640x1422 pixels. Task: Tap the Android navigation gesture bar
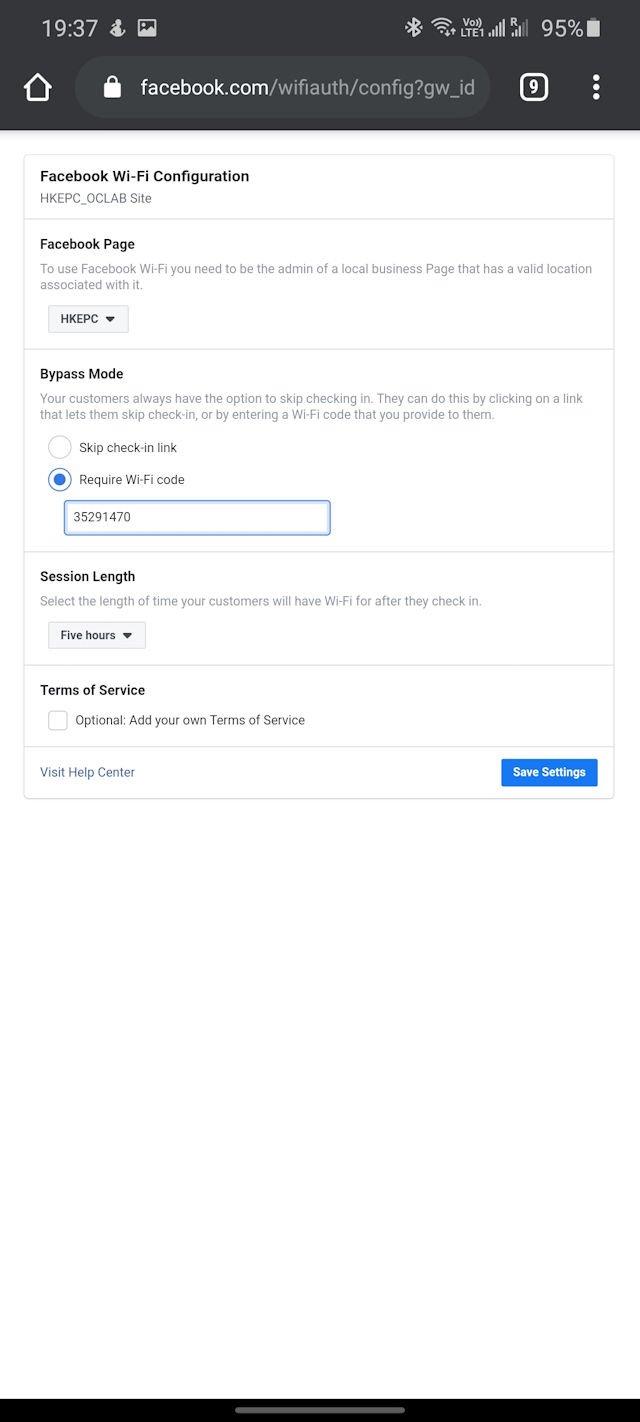[x=320, y=1410]
